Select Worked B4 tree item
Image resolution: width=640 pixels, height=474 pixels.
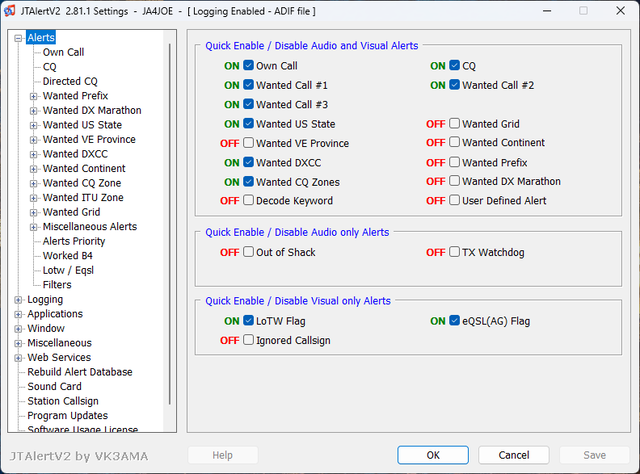click(68, 256)
